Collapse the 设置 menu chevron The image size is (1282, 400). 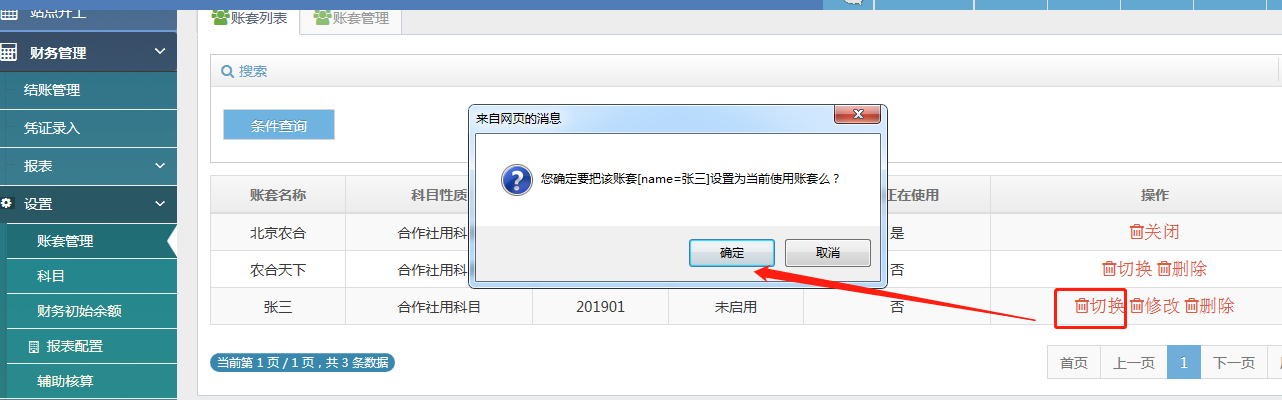click(160, 204)
